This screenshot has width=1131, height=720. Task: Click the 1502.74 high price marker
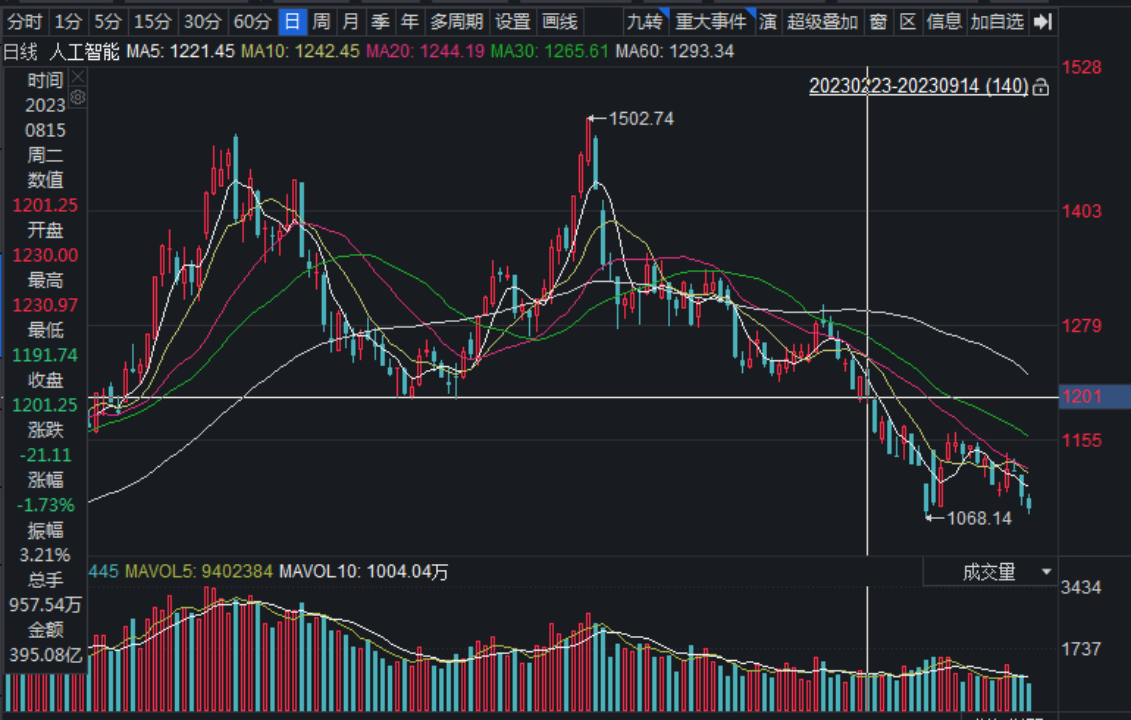(641, 118)
